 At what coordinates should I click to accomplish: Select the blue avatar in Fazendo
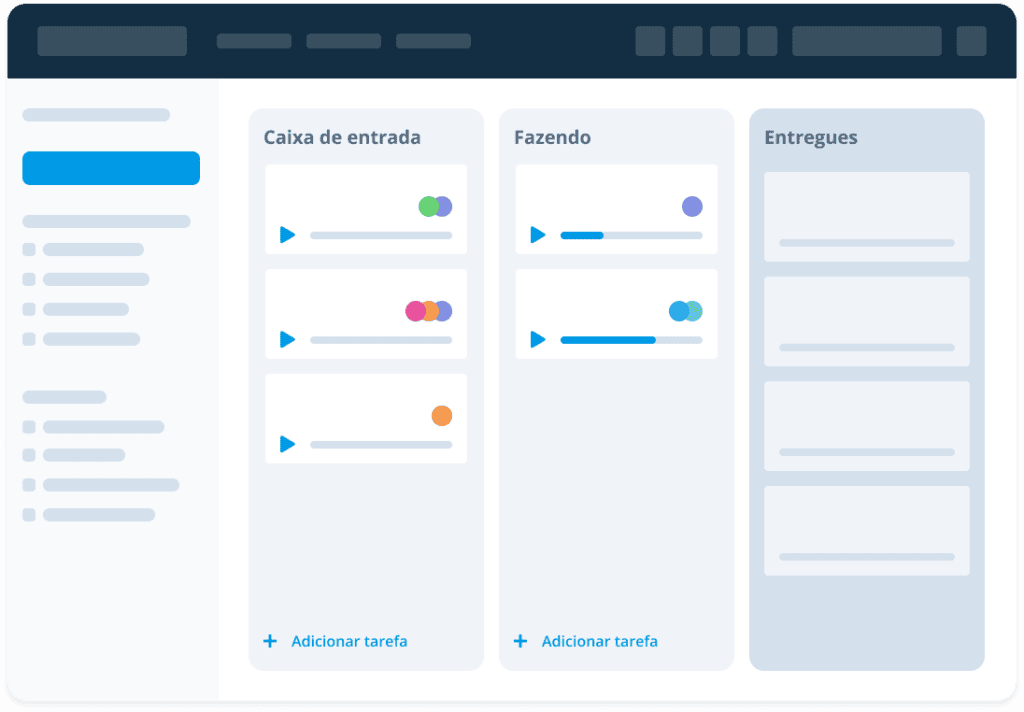(x=679, y=311)
